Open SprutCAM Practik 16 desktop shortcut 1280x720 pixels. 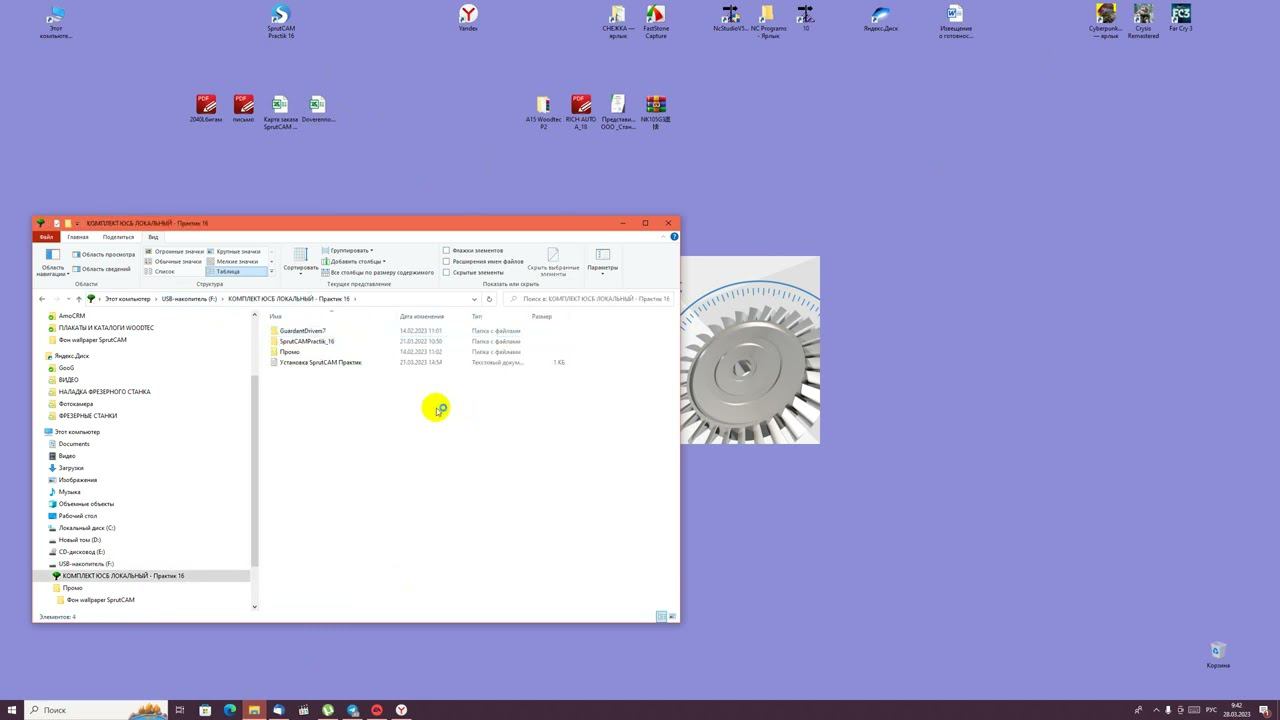pos(281,21)
